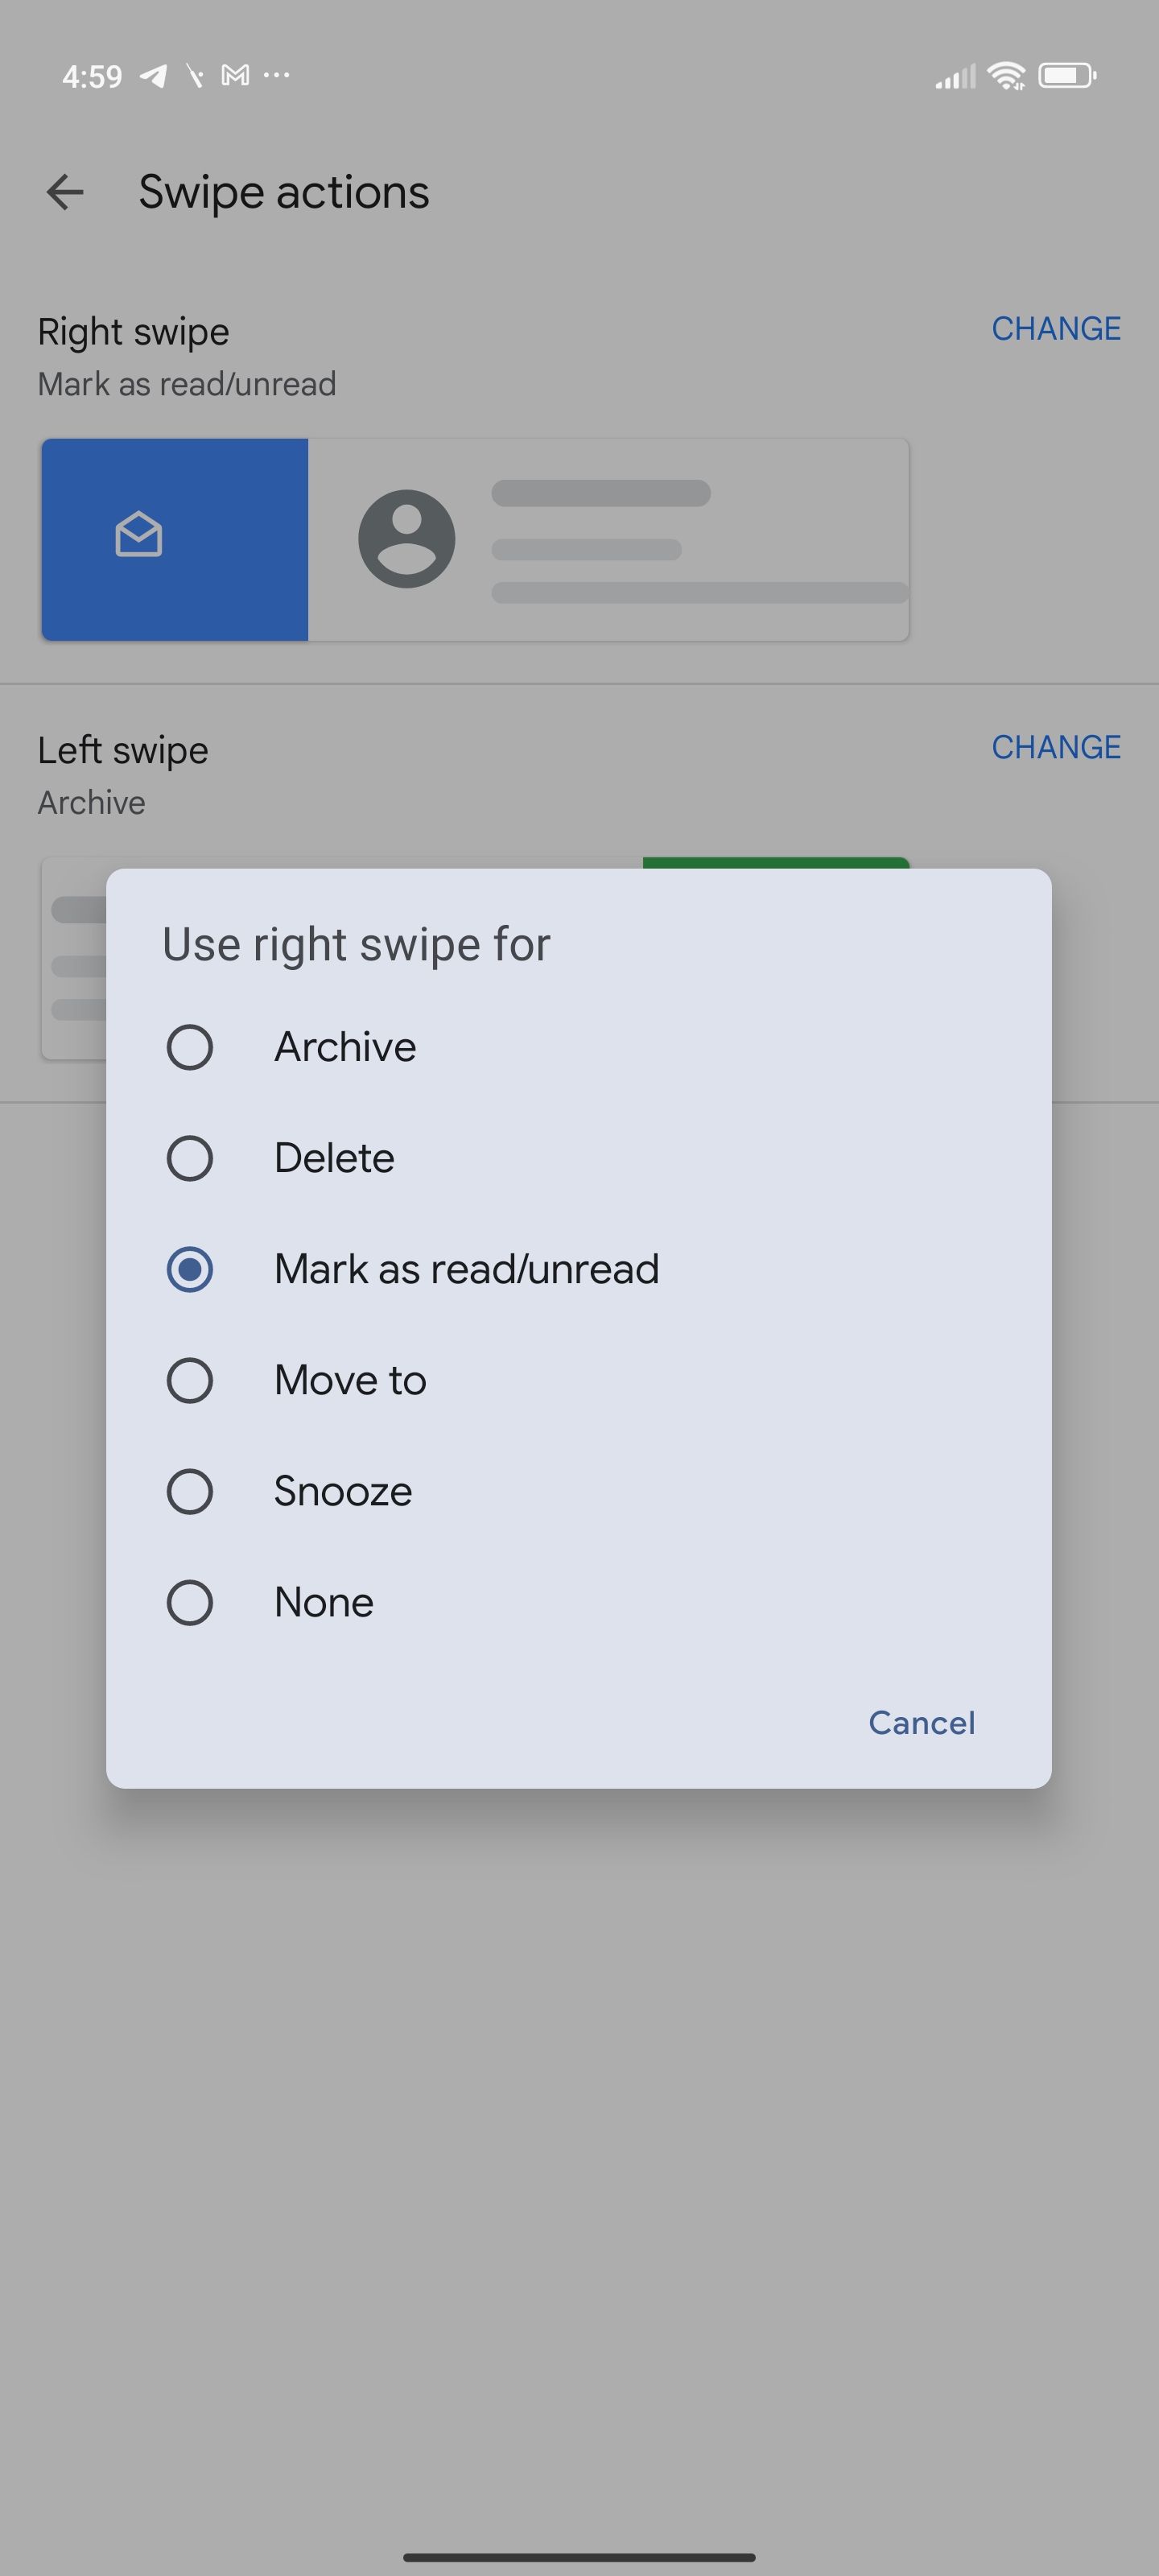Image resolution: width=1159 pixels, height=2576 pixels.
Task: Tap the open envelope icon in preview
Action: click(x=138, y=535)
